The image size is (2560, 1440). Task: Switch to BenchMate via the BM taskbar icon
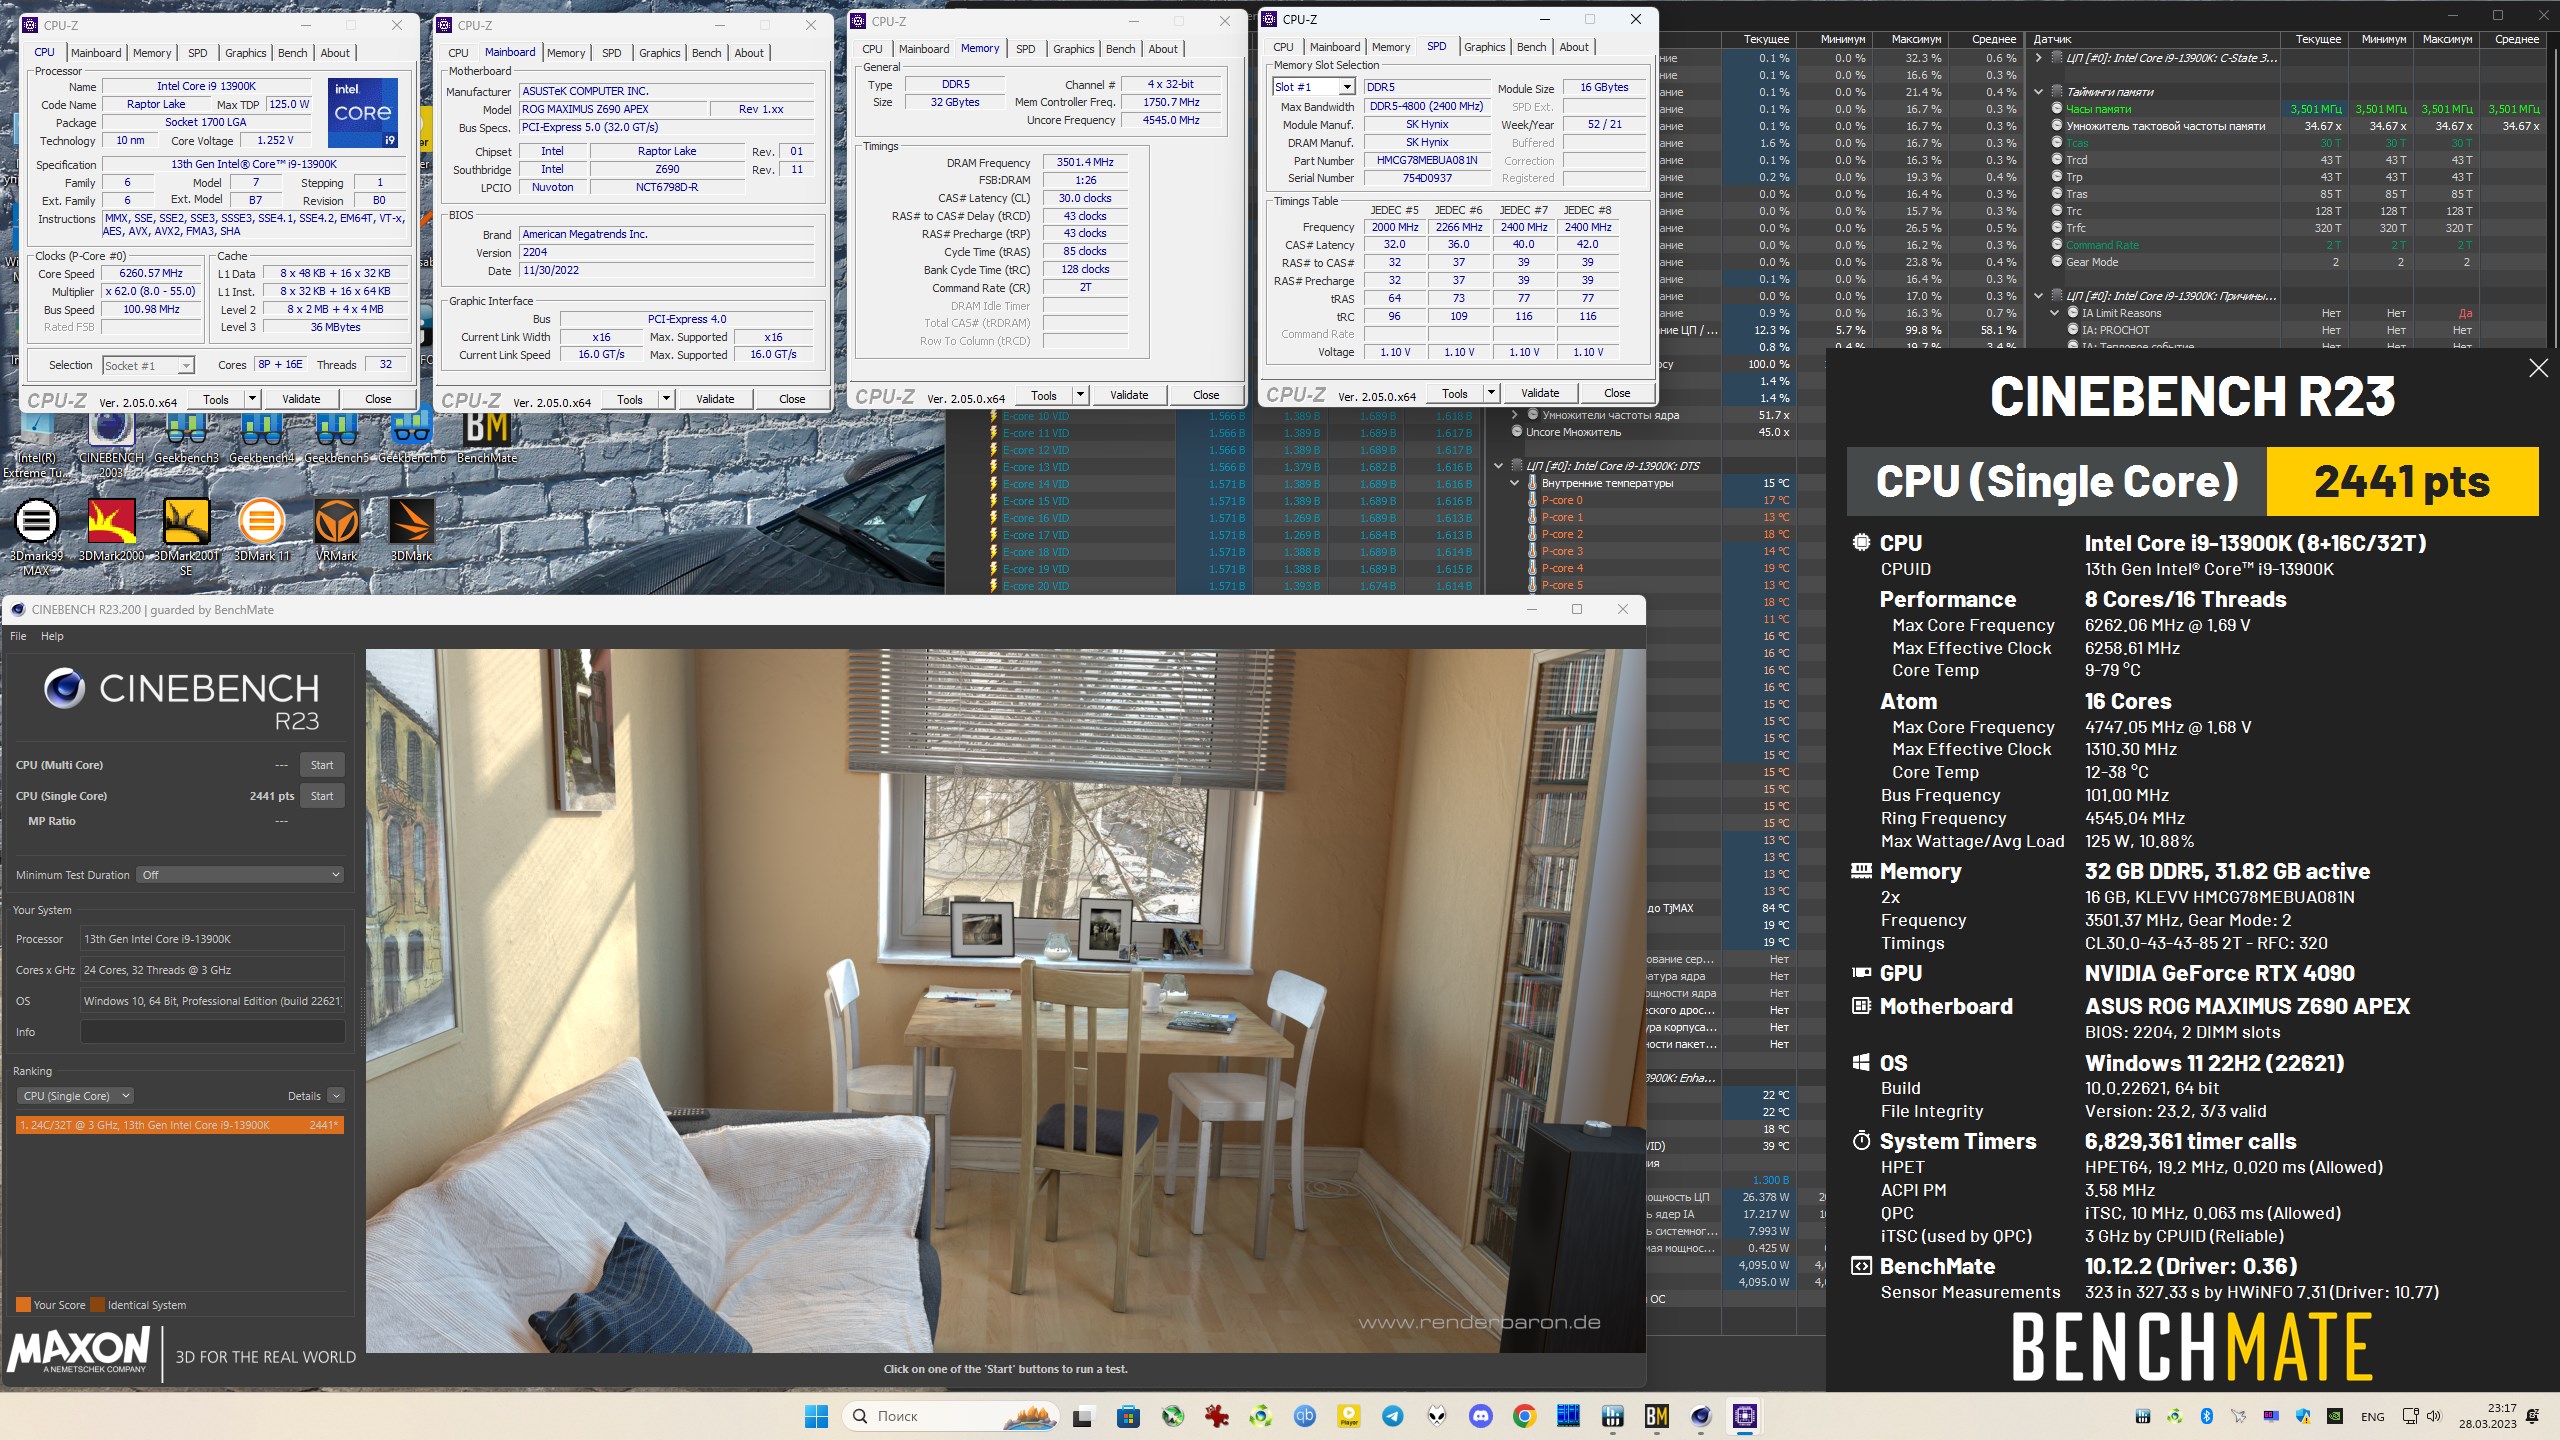pyautogui.click(x=1656, y=1416)
